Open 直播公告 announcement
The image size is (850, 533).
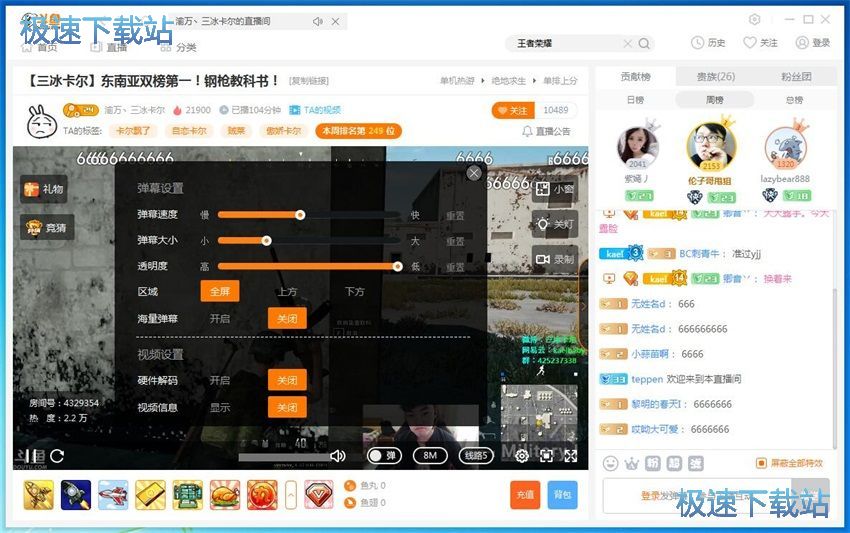tap(546, 131)
